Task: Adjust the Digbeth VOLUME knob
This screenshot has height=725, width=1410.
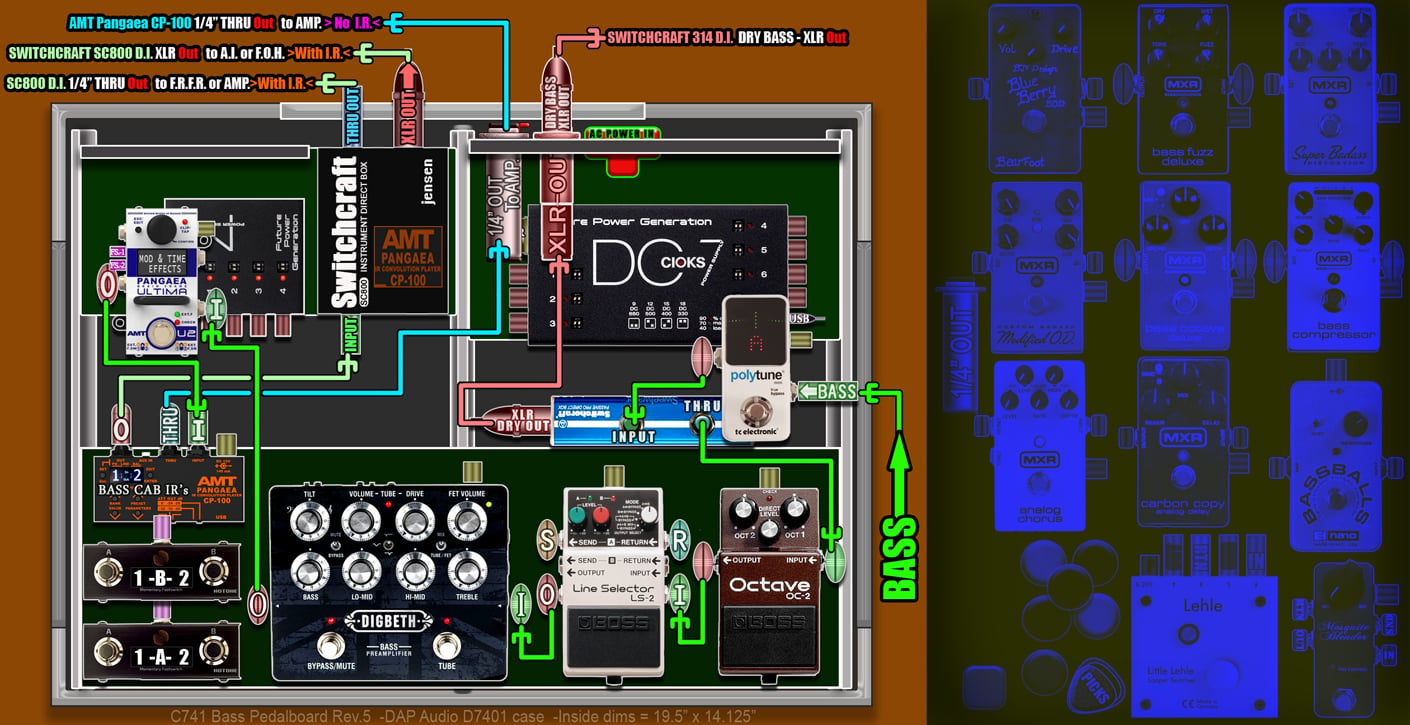Action: click(x=361, y=520)
